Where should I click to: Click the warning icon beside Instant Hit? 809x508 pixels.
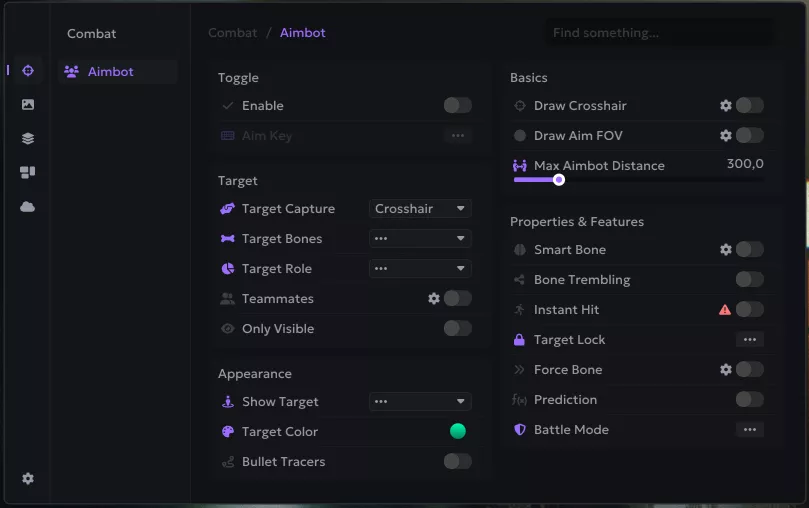(725, 310)
